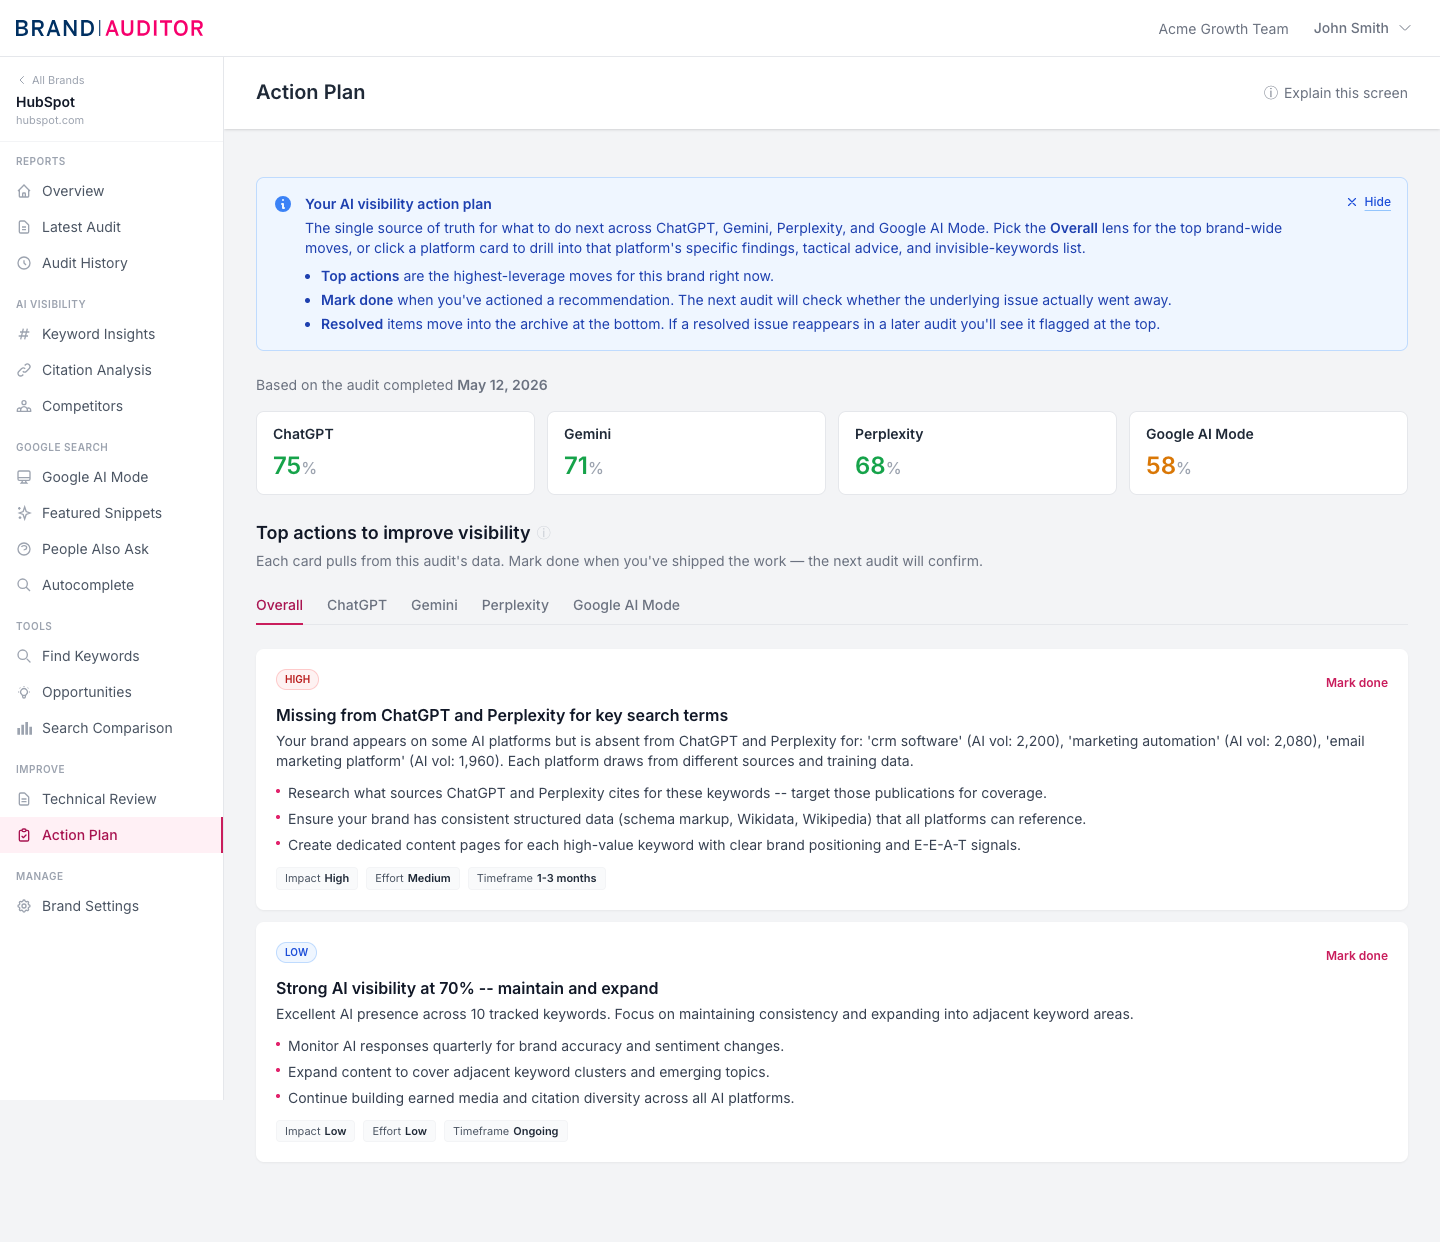Switch to the ChatGPT tab
Screen dimensions: 1440x1242
[x=357, y=605]
